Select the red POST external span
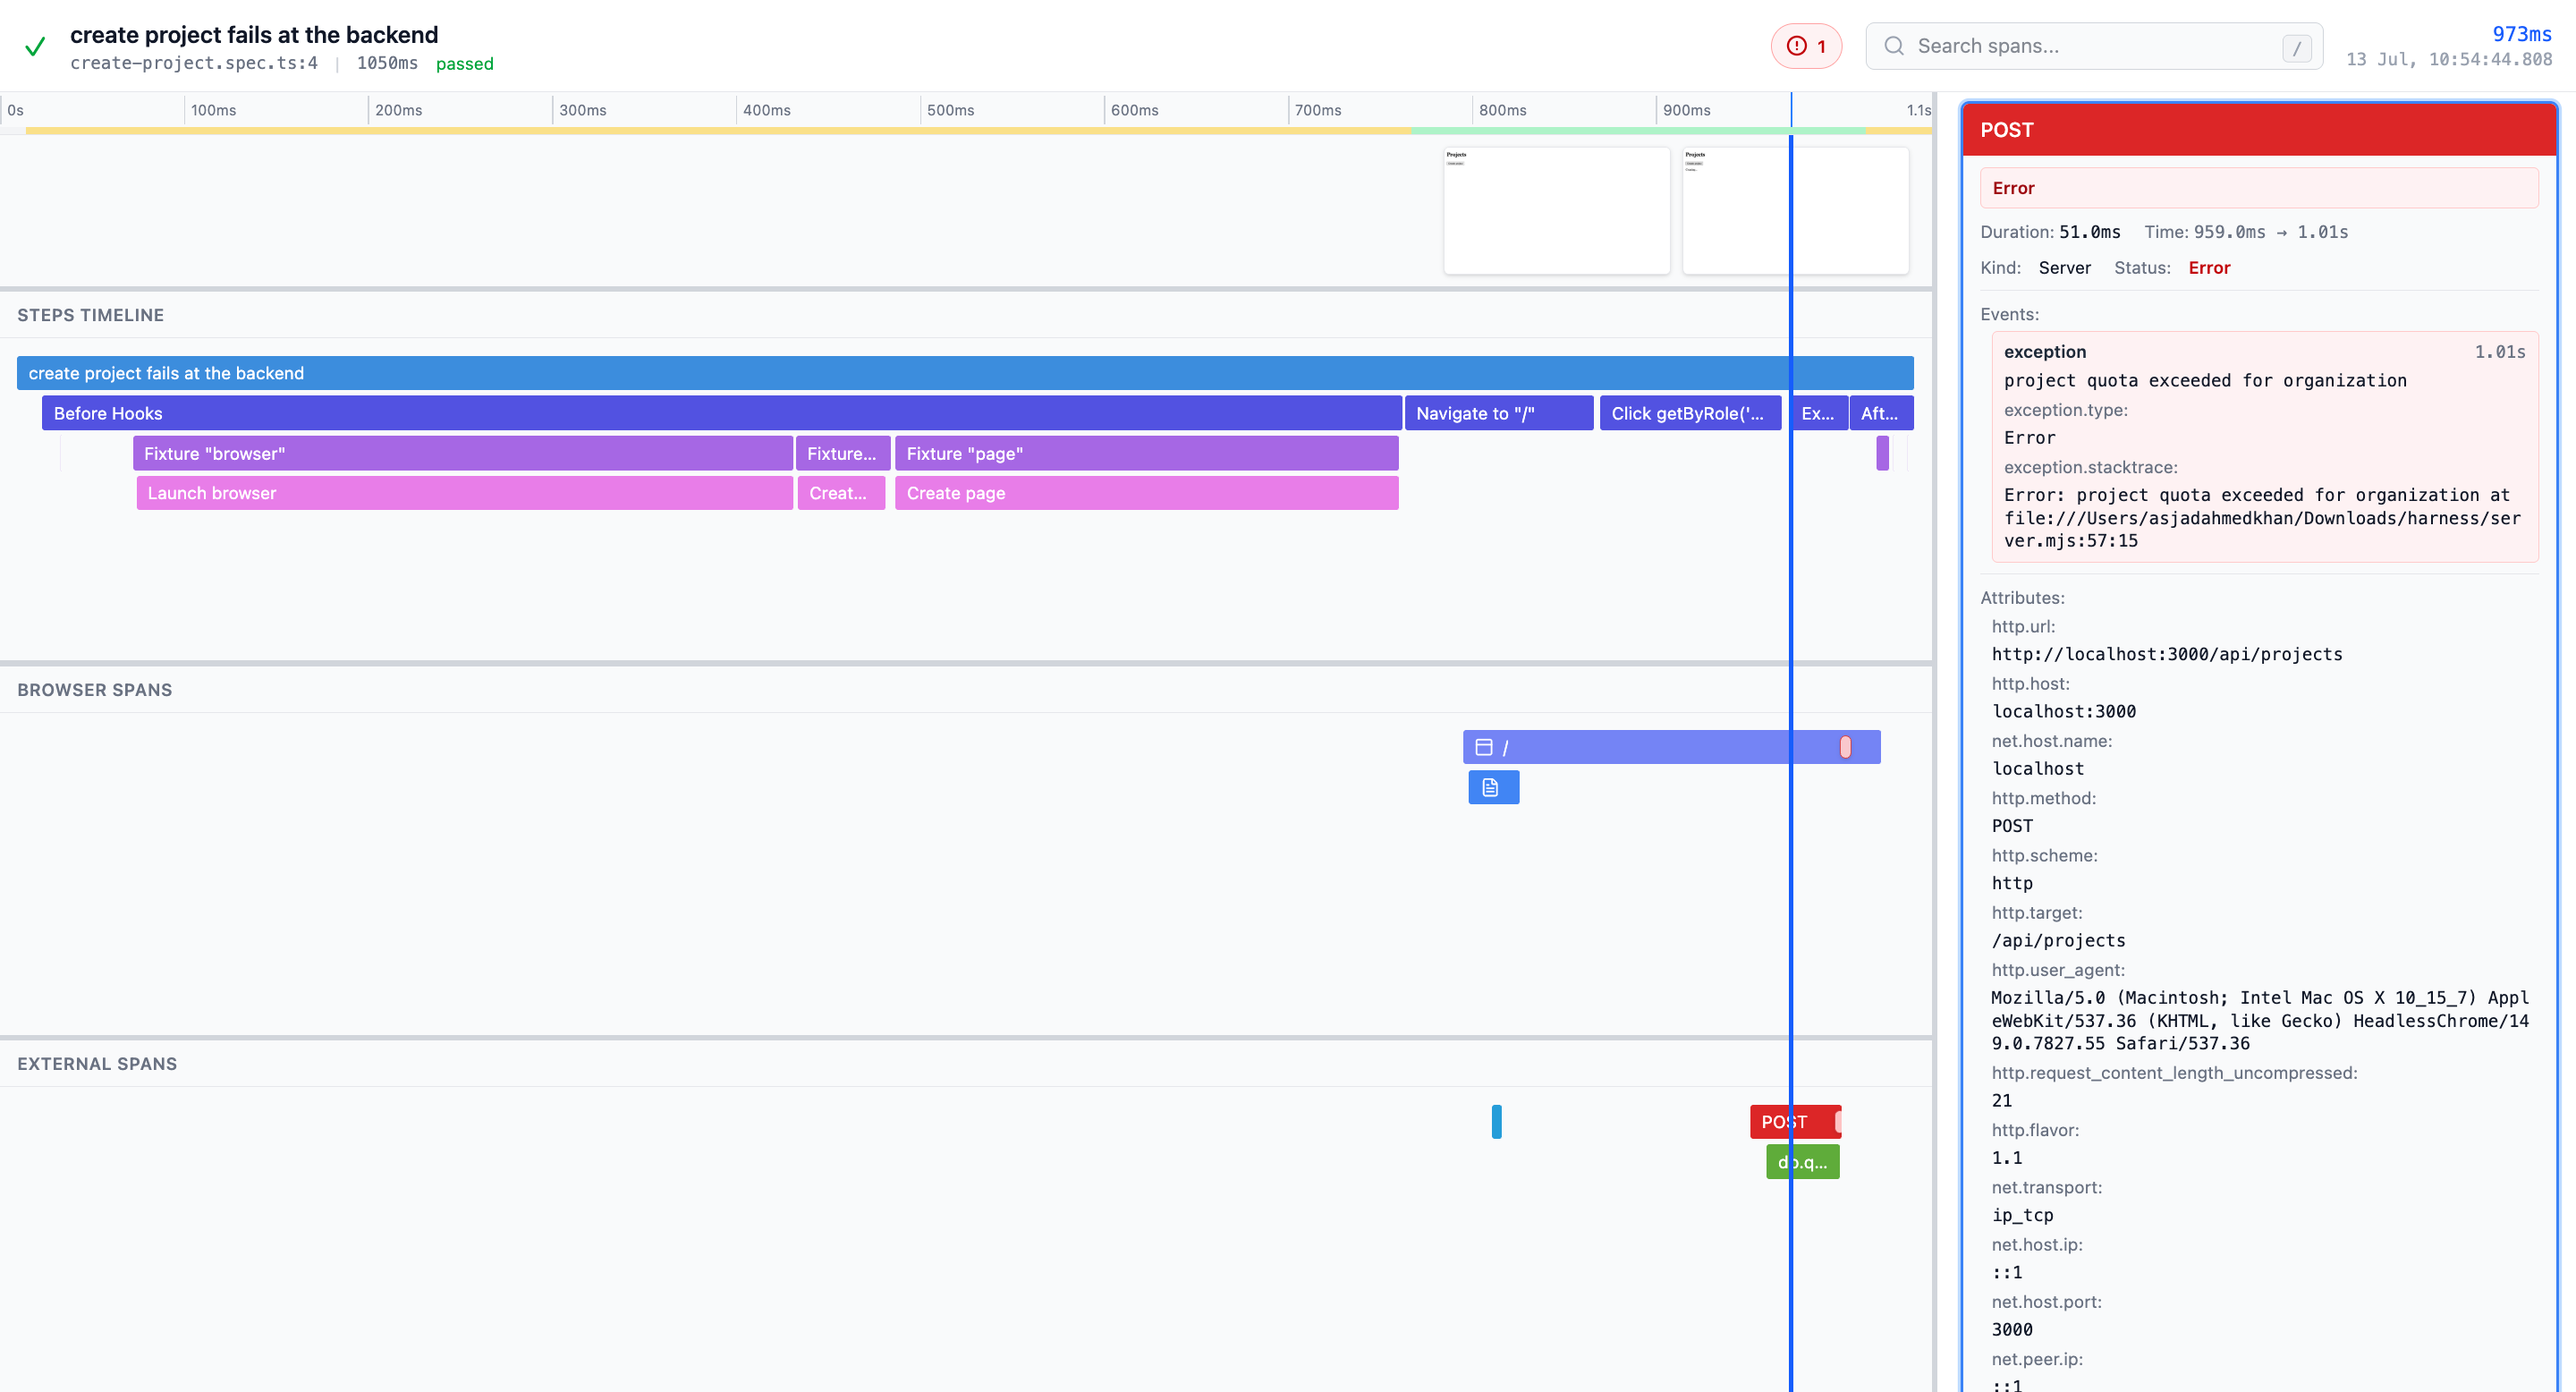 pyautogui.click(x=1795, y=1121)
